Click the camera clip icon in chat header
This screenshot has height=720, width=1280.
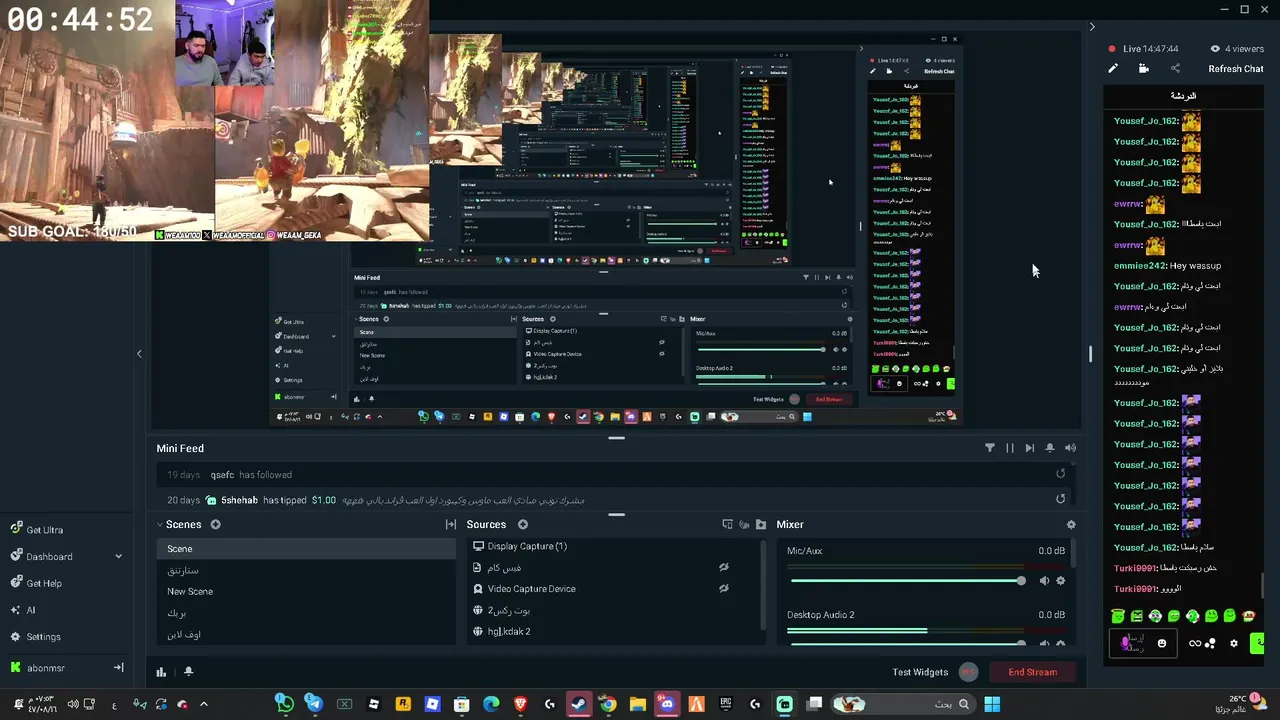pyautogui.click(x=1144, y=69)
